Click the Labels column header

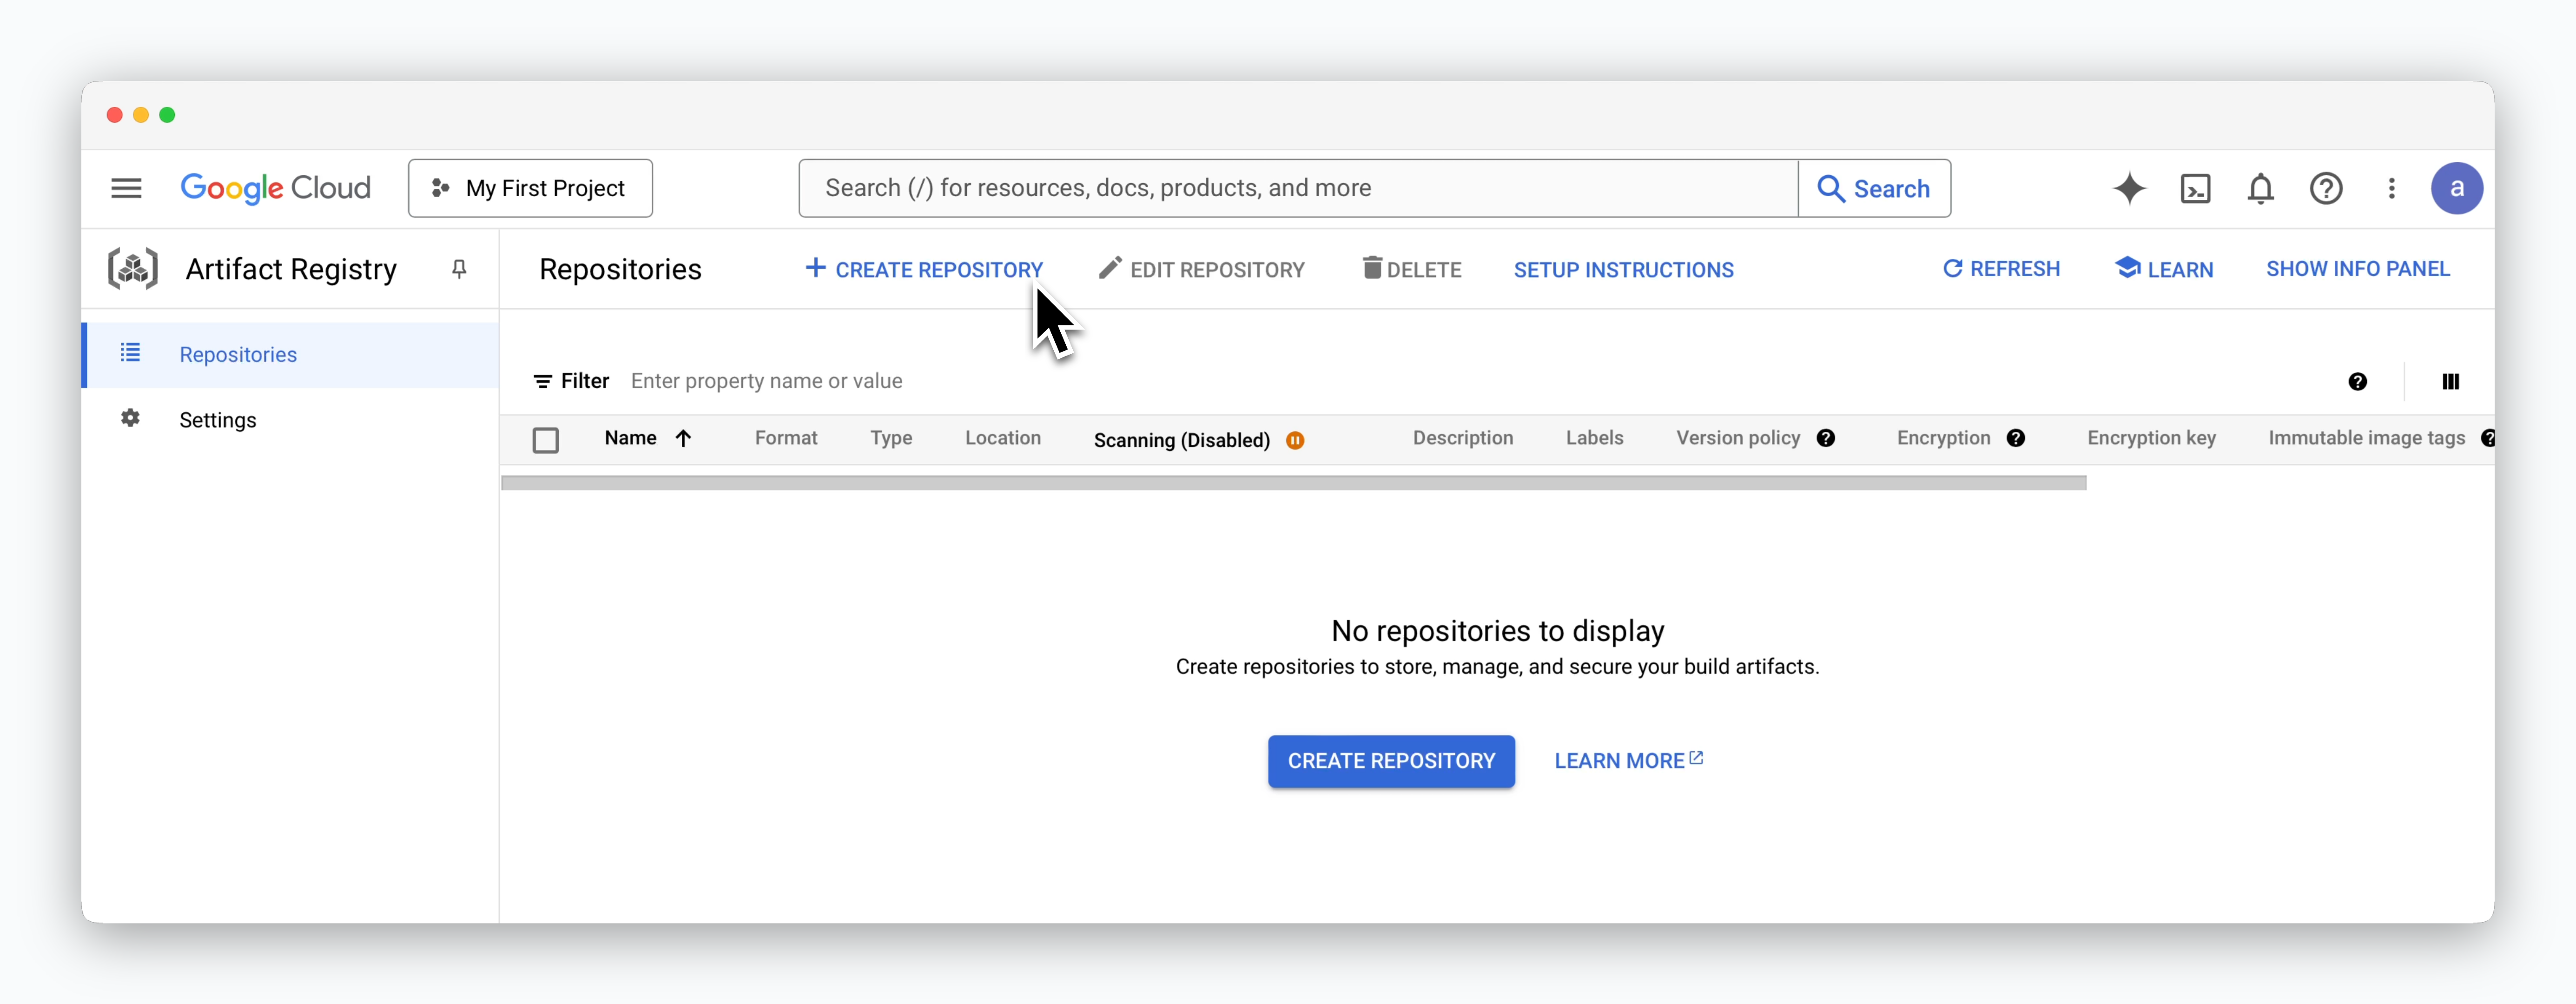tap(1594, 438)
